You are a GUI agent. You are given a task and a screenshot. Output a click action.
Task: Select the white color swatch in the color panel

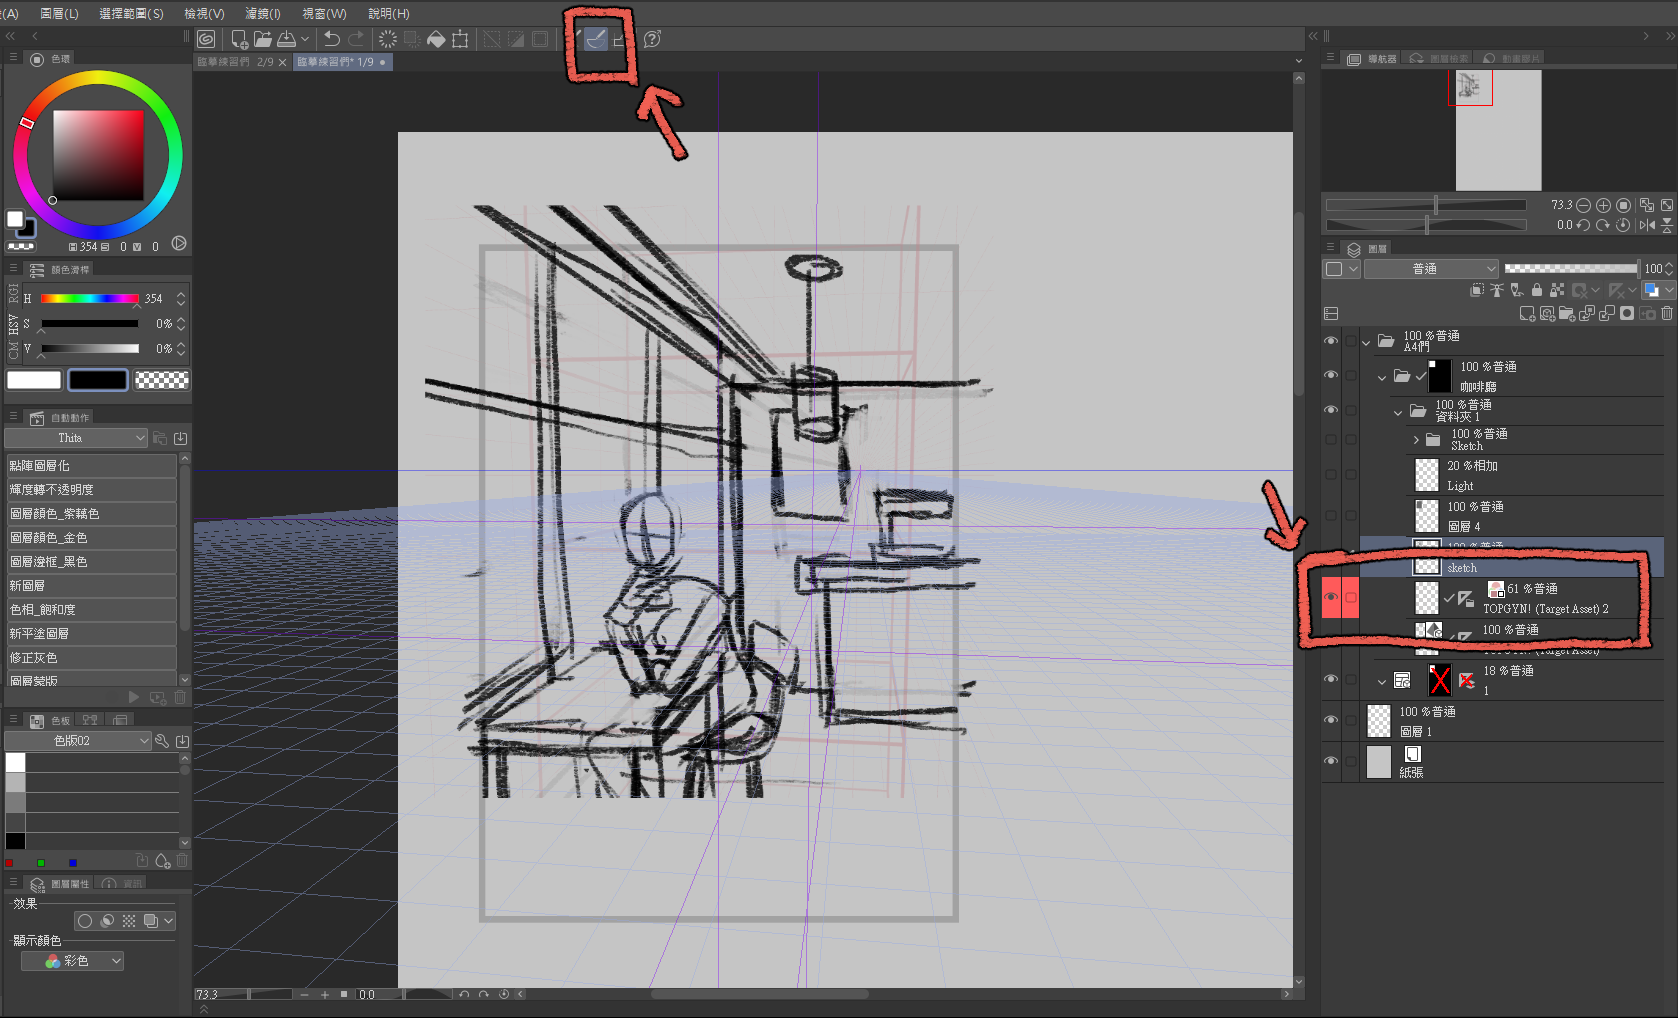tap(33, 380)
